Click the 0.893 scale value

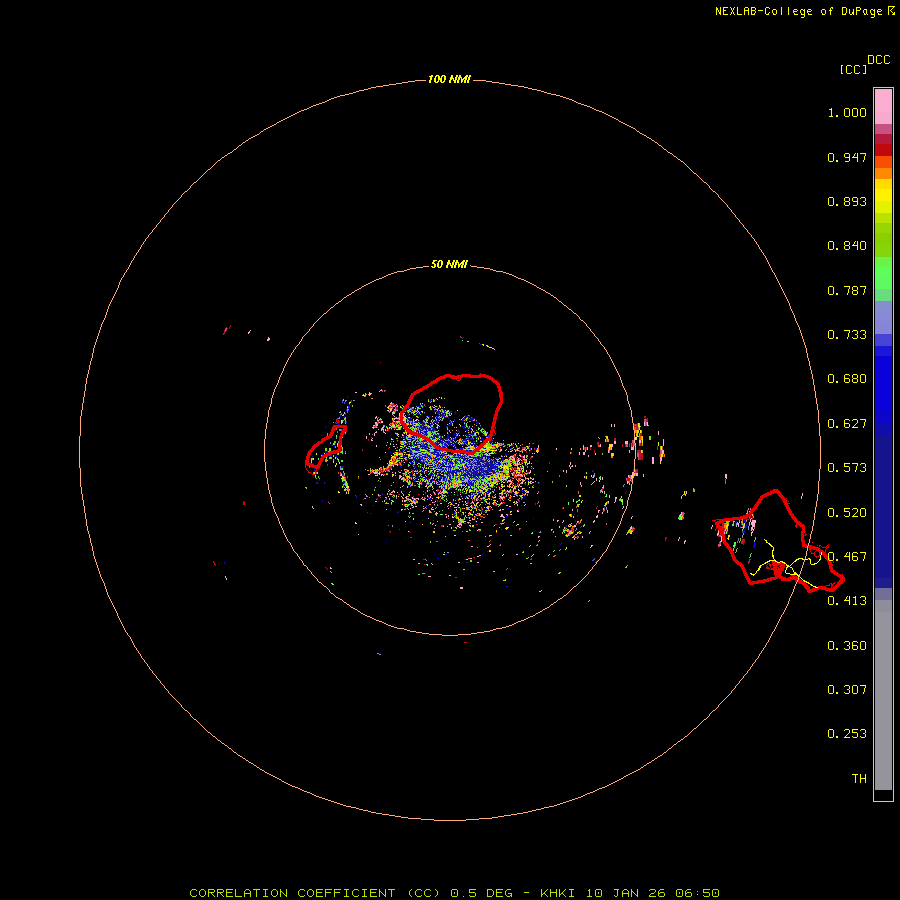tap(847, 201)
